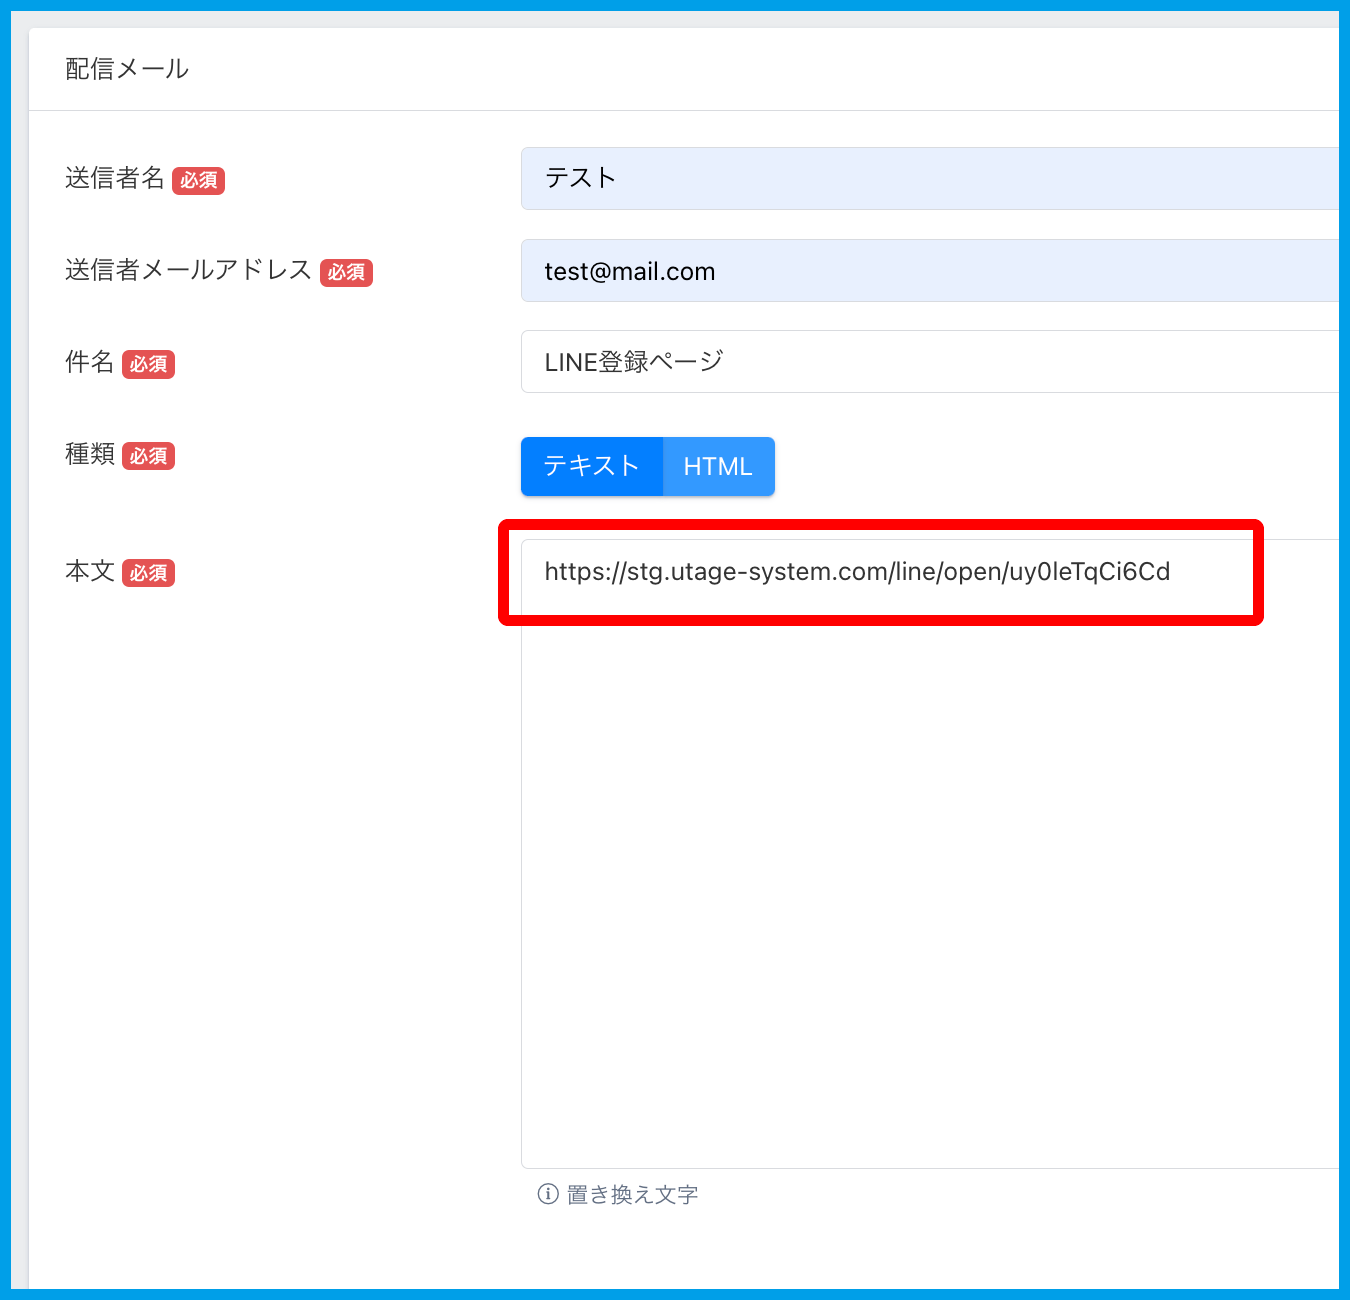Click the 送信者名 label text
1350x1300 pixels.
[115, 179]
